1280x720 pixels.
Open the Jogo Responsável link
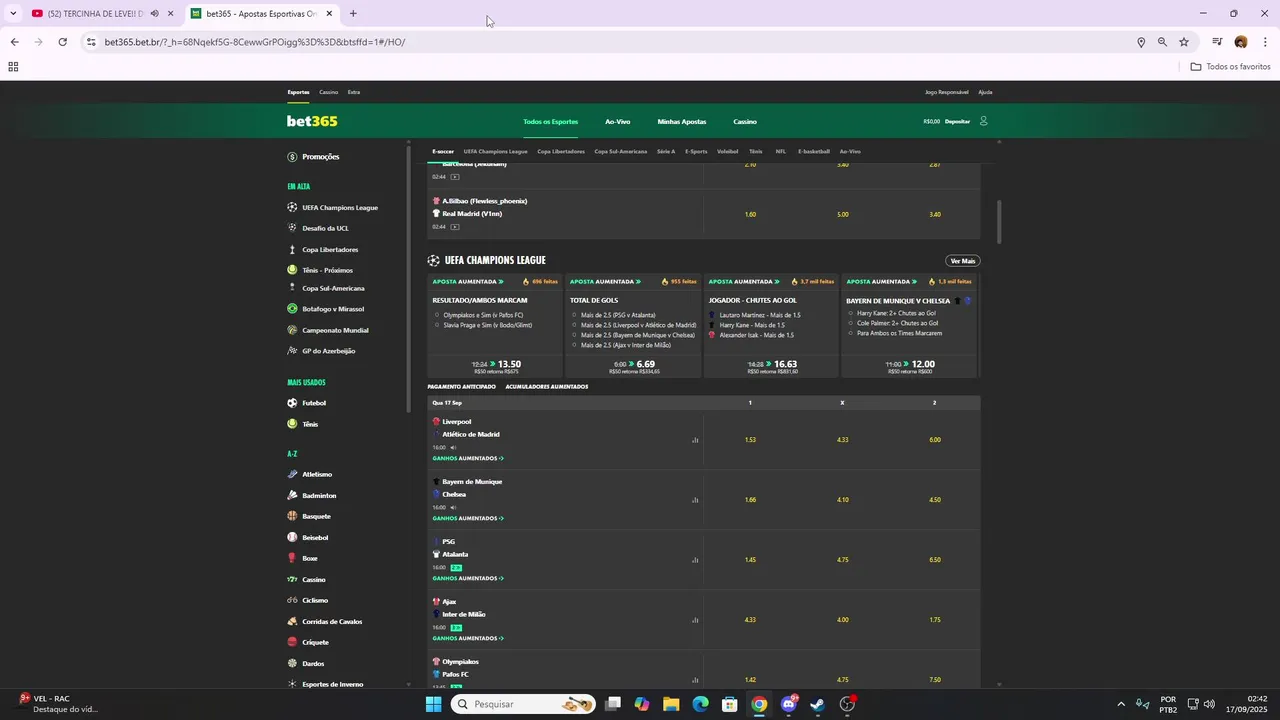pyautogui.click(x=947, y=92)
